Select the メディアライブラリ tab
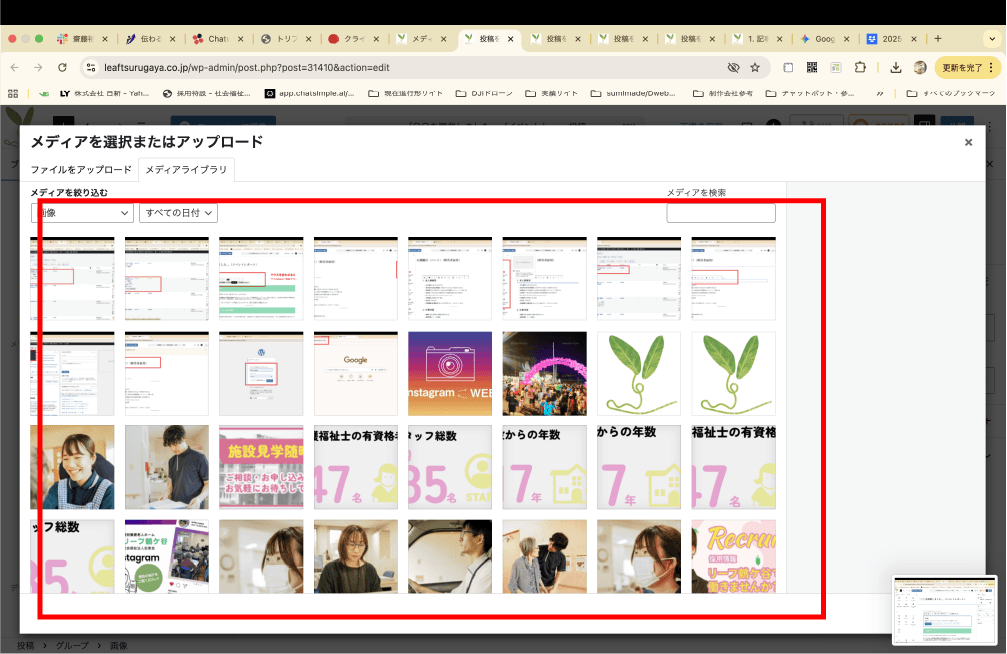This screenshot has width=1007, height=654. [186, 170]
